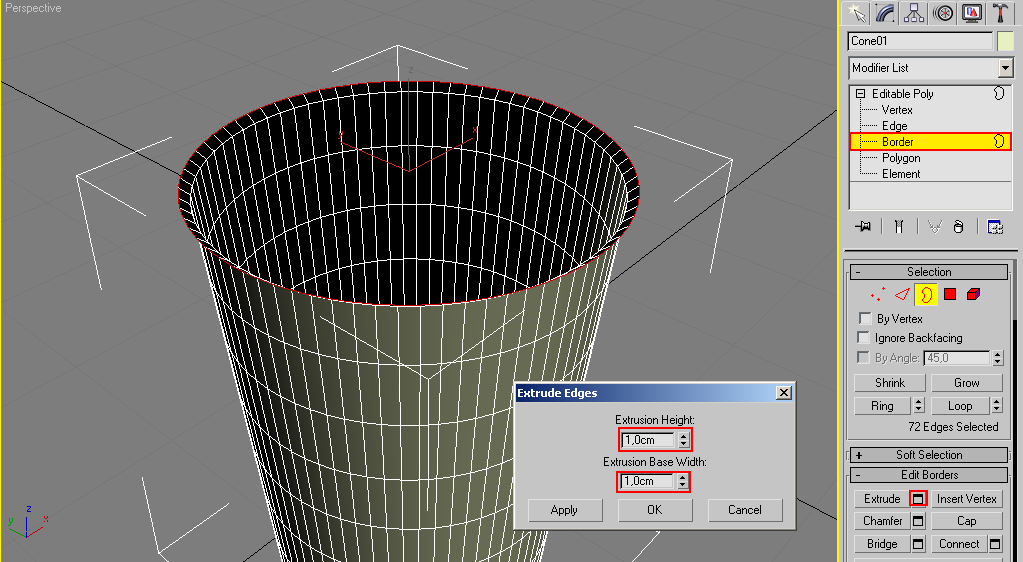Click Make Unique icon
This screenshot has height=562, width=1023.
[935, 226]
